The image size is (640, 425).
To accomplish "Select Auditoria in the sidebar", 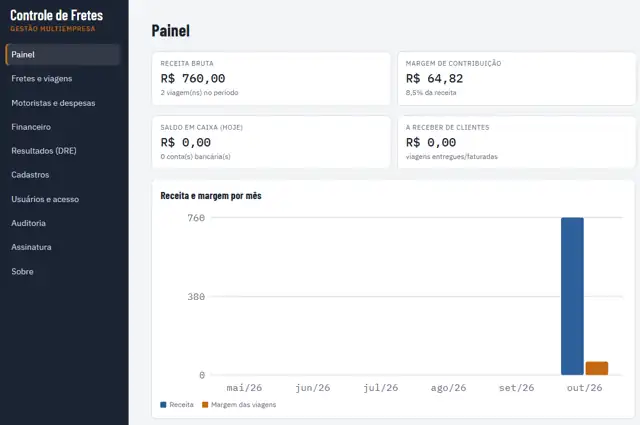I will tap(28, 223).
